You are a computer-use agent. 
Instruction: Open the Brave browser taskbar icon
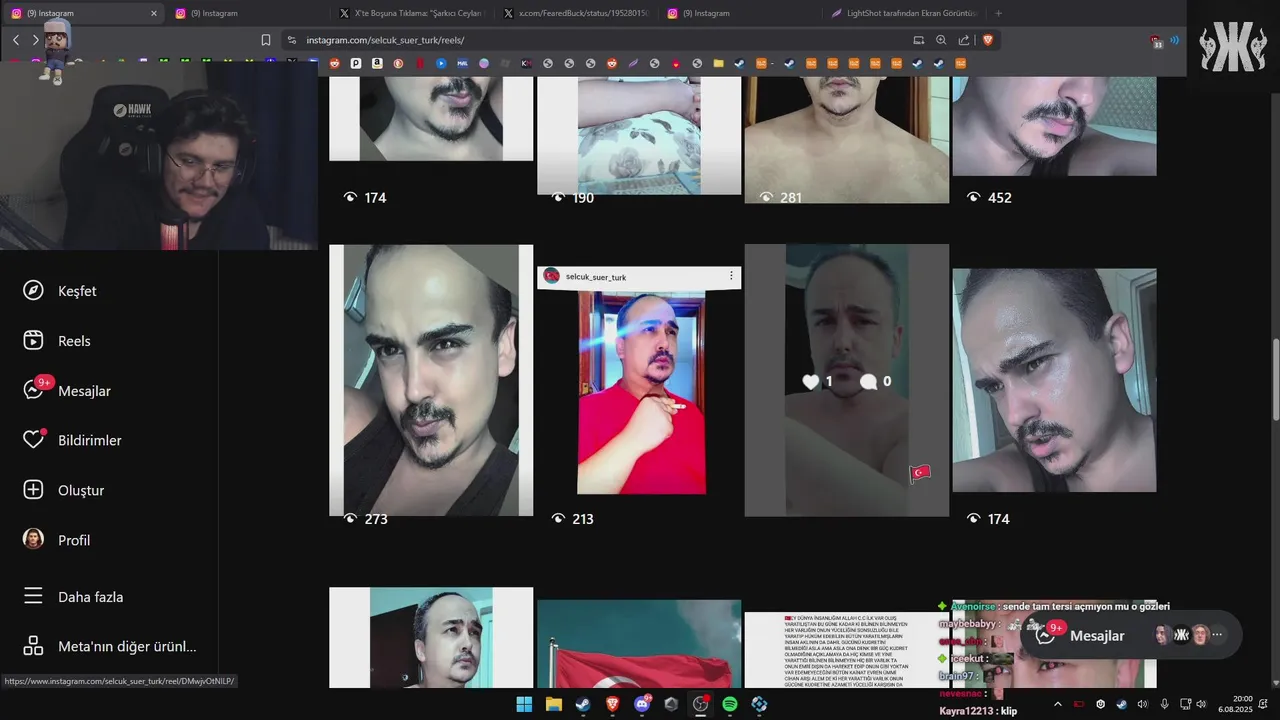click(612, 704)
